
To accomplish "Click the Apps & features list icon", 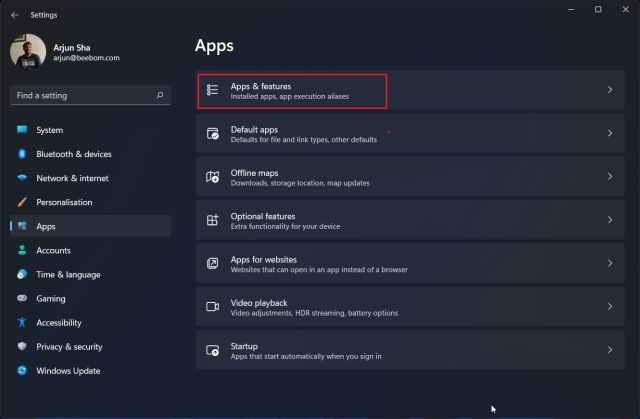I will [212, 90].
